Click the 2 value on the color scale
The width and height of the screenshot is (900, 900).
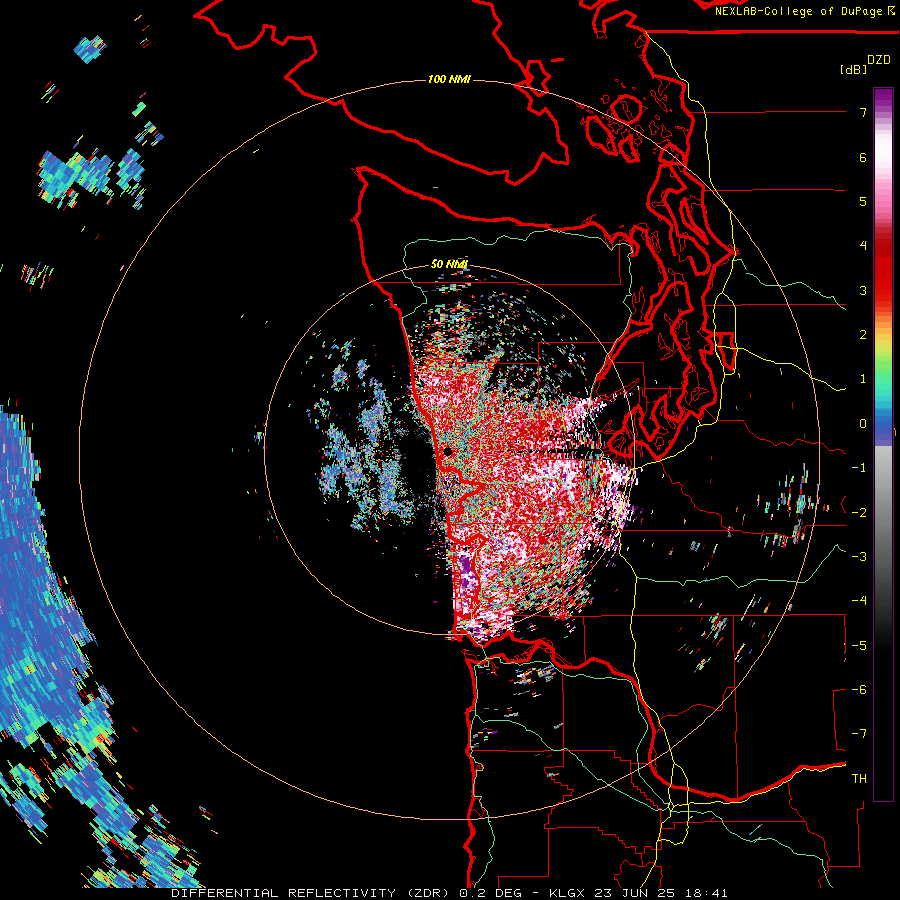(863, 335)
